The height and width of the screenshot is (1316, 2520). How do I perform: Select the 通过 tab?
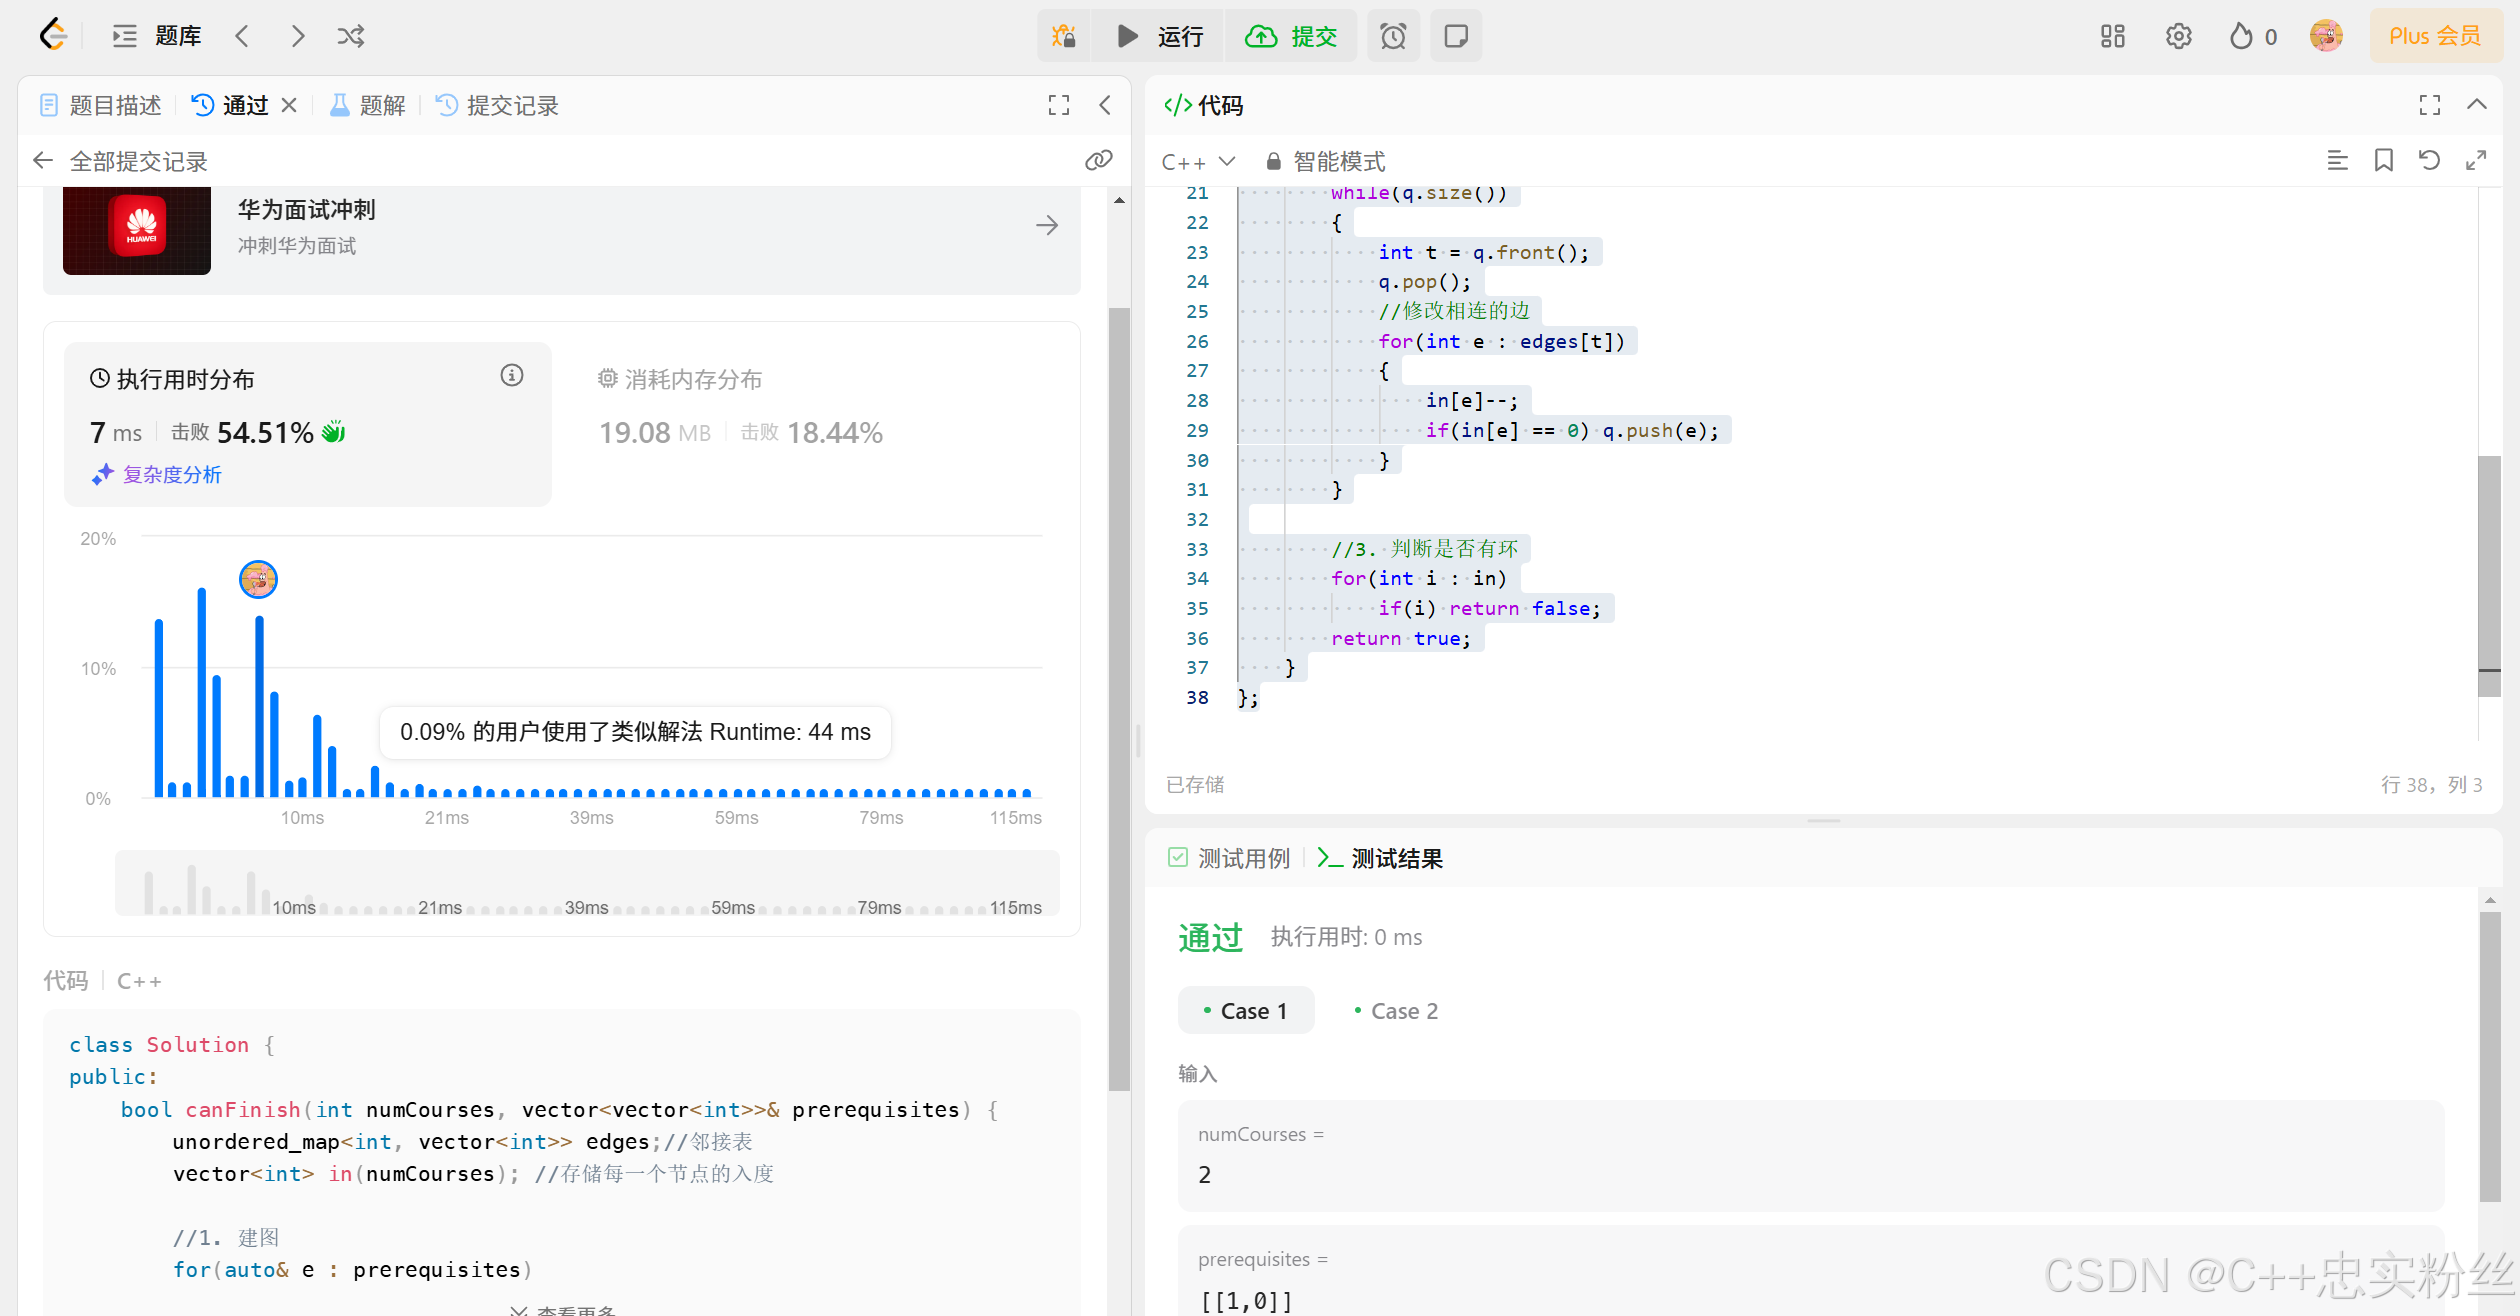click(230, 105)
